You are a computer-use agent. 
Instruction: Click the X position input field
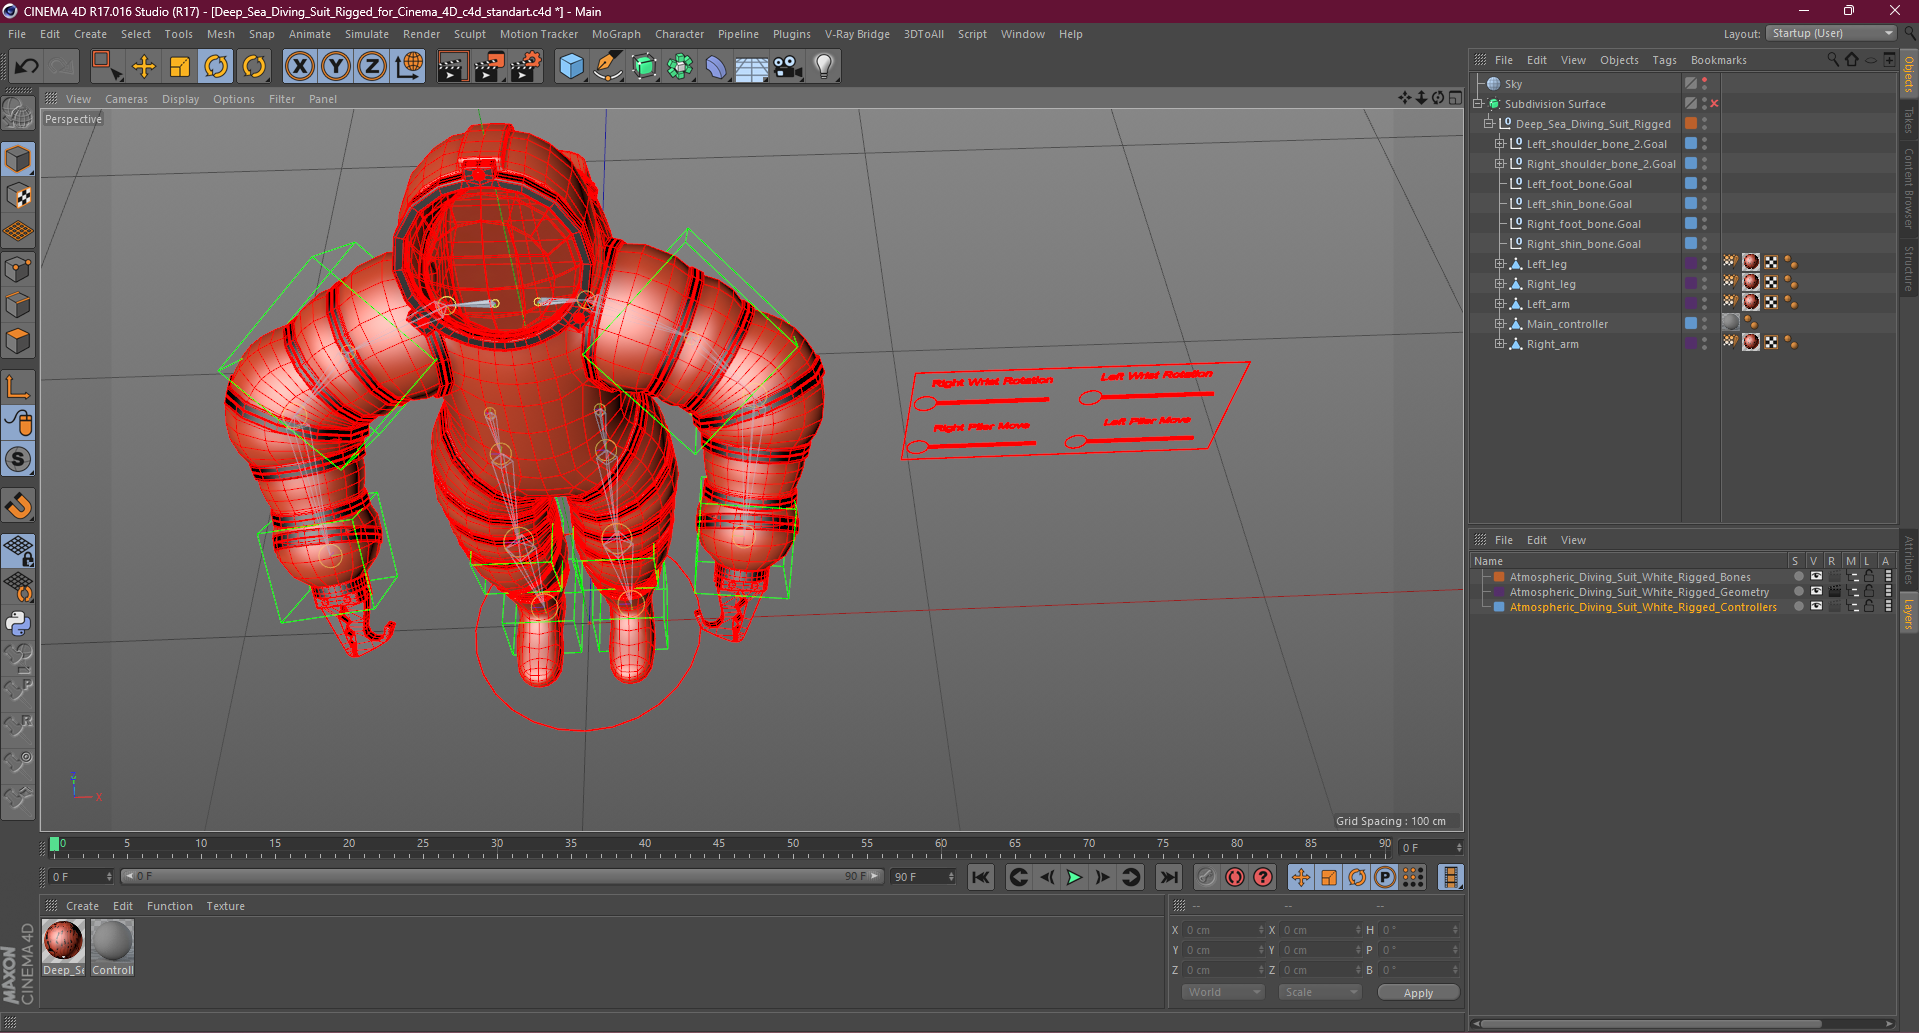[1224, 930]
